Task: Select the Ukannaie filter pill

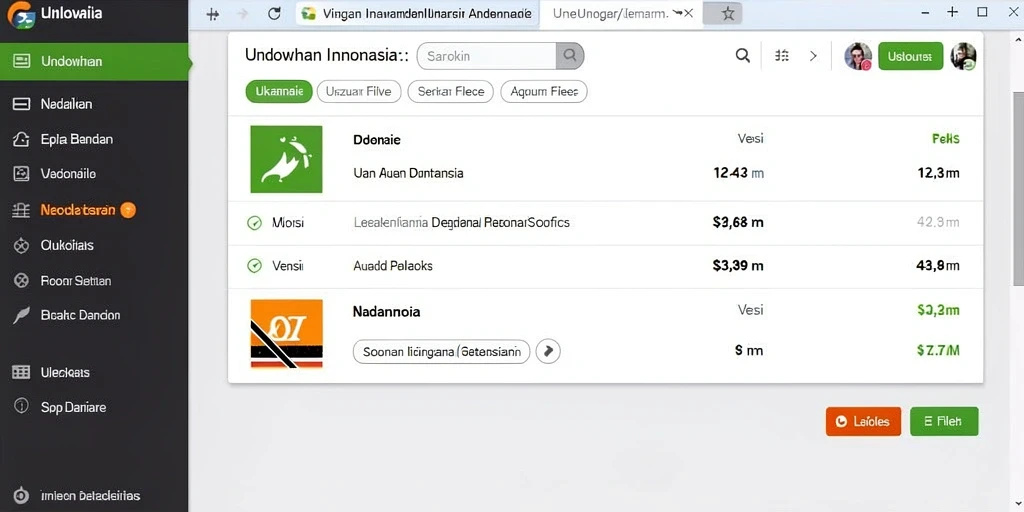Action: [x=279, y=92]
